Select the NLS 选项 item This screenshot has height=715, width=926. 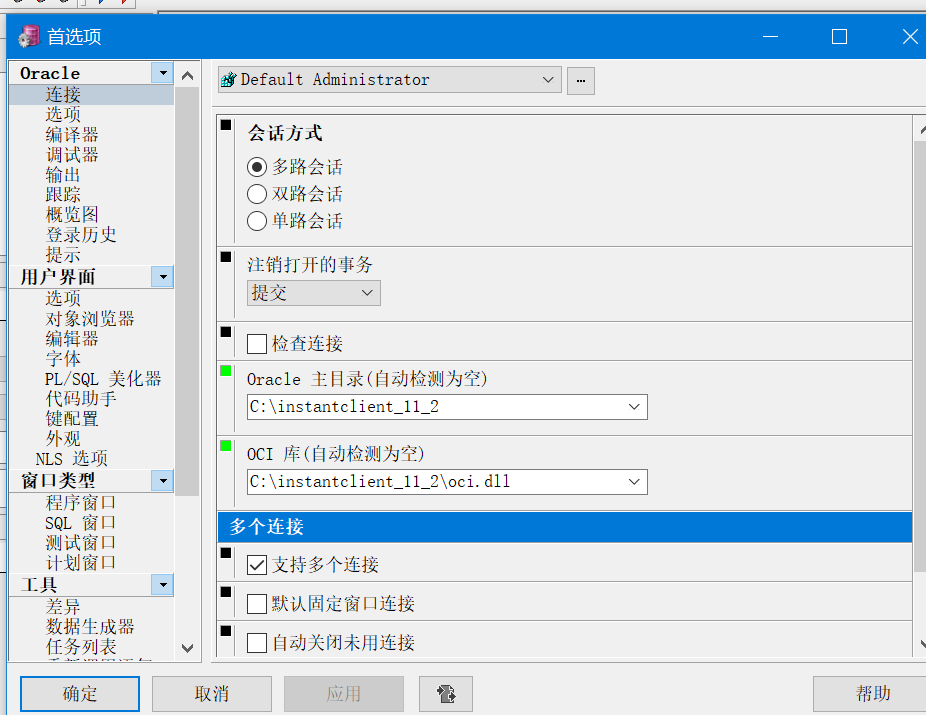(71, 459)
